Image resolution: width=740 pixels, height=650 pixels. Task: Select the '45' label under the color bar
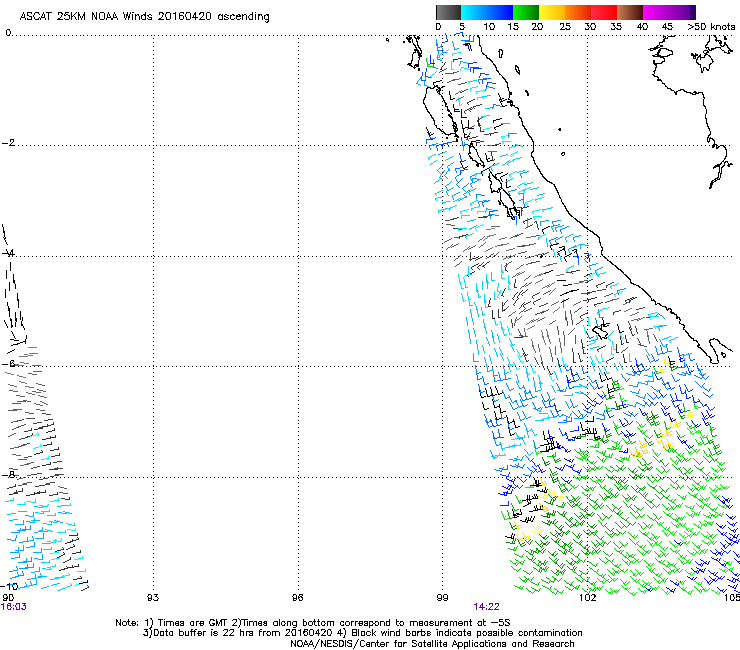667,27
